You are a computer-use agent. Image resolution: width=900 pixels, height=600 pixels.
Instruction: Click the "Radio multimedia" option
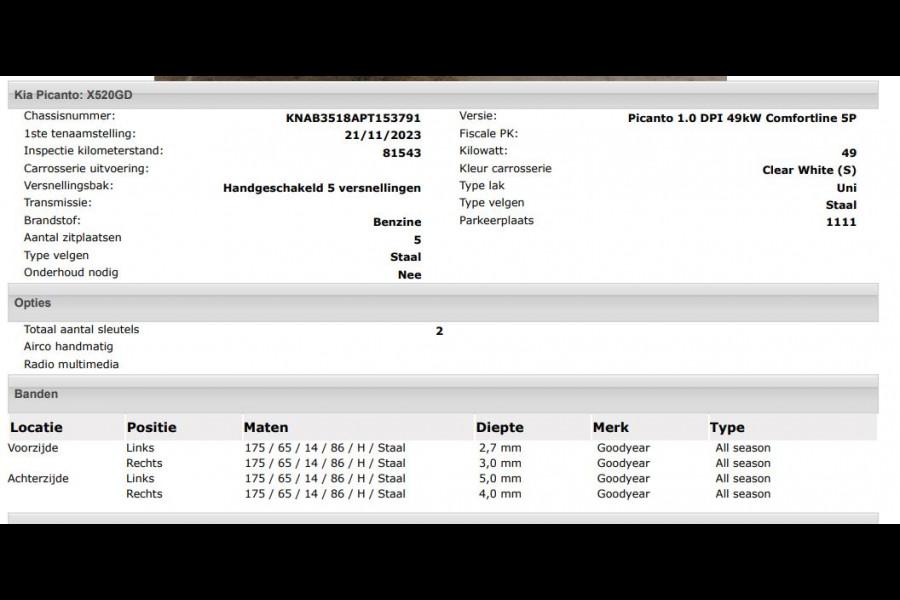tap(71, 364)
